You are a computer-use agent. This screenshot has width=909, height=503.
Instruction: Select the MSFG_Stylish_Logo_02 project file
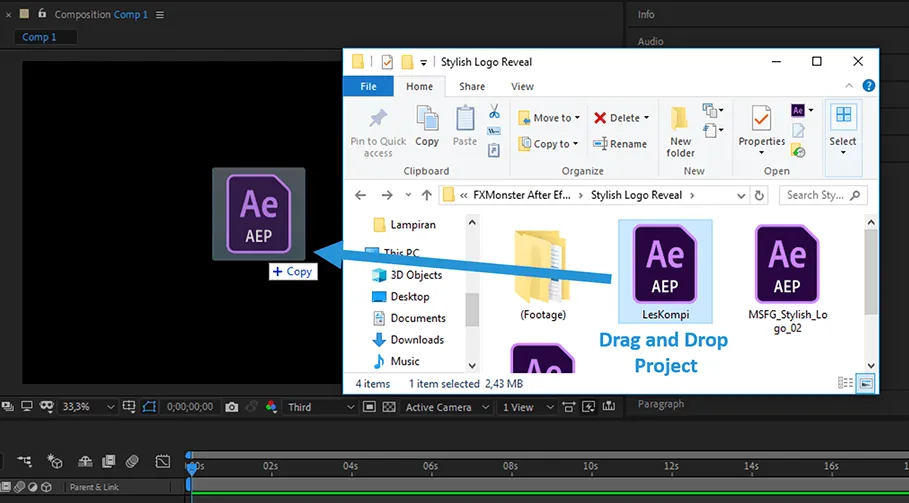coord(787,279)
